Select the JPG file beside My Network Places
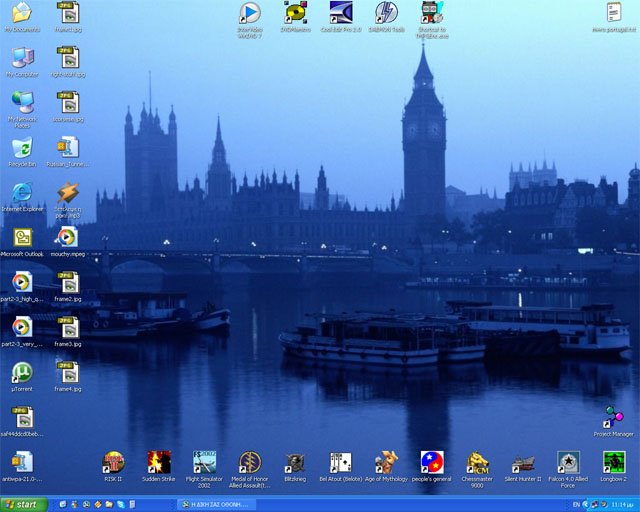 click(x=68, y=102)
